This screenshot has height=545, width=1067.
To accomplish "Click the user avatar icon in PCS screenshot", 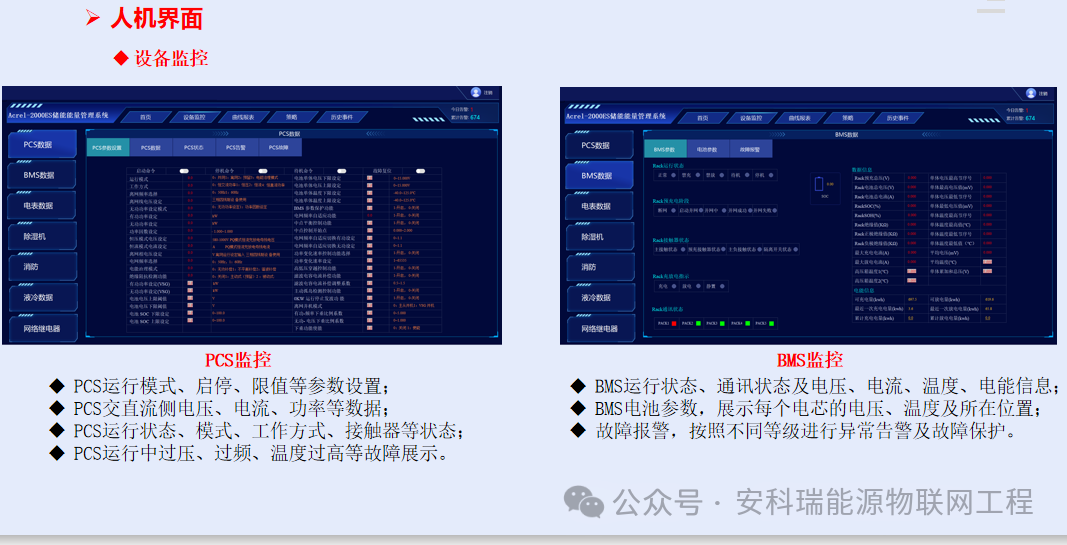I will [476, 93].
